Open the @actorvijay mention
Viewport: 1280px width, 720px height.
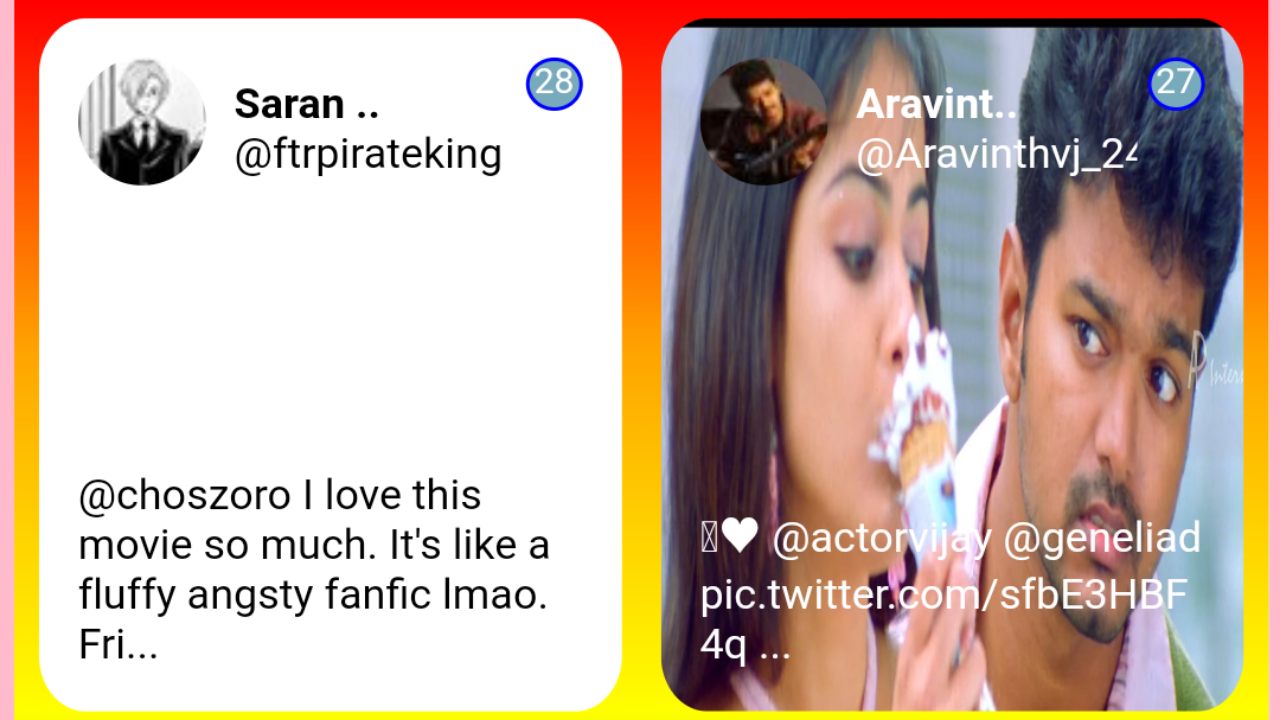point(882,540)
